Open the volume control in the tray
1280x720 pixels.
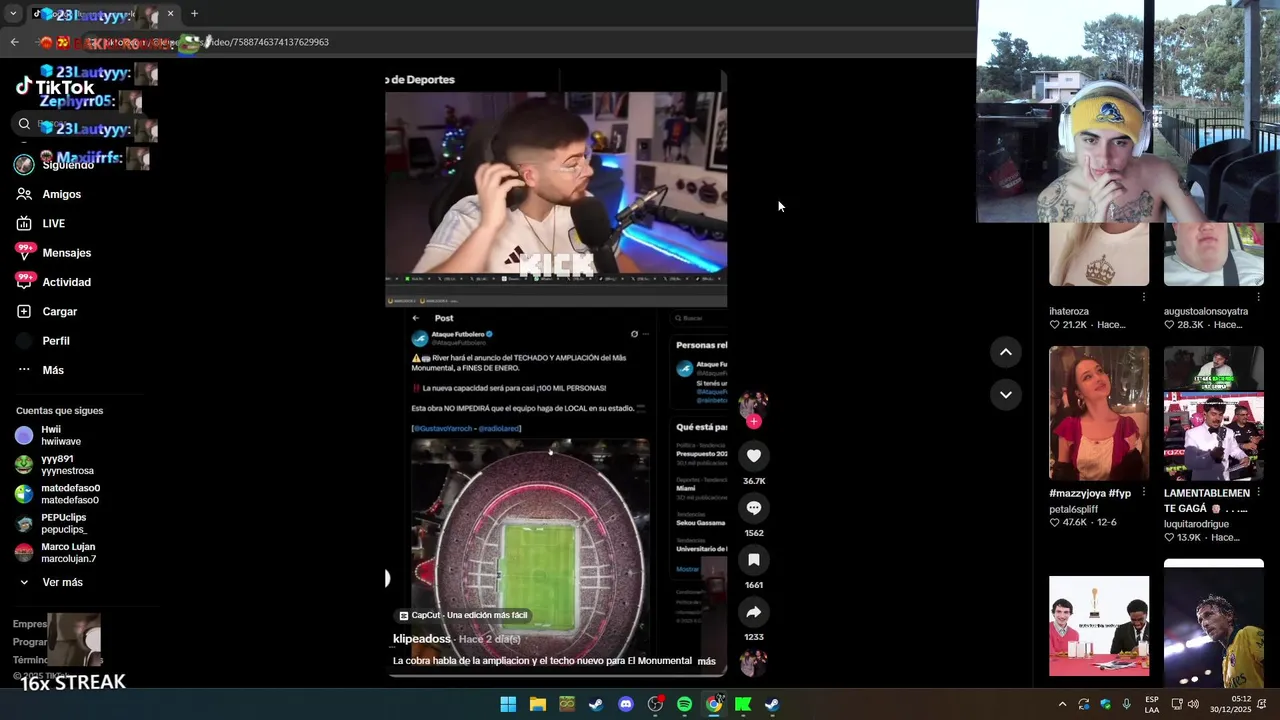[x=1193, y=704]
